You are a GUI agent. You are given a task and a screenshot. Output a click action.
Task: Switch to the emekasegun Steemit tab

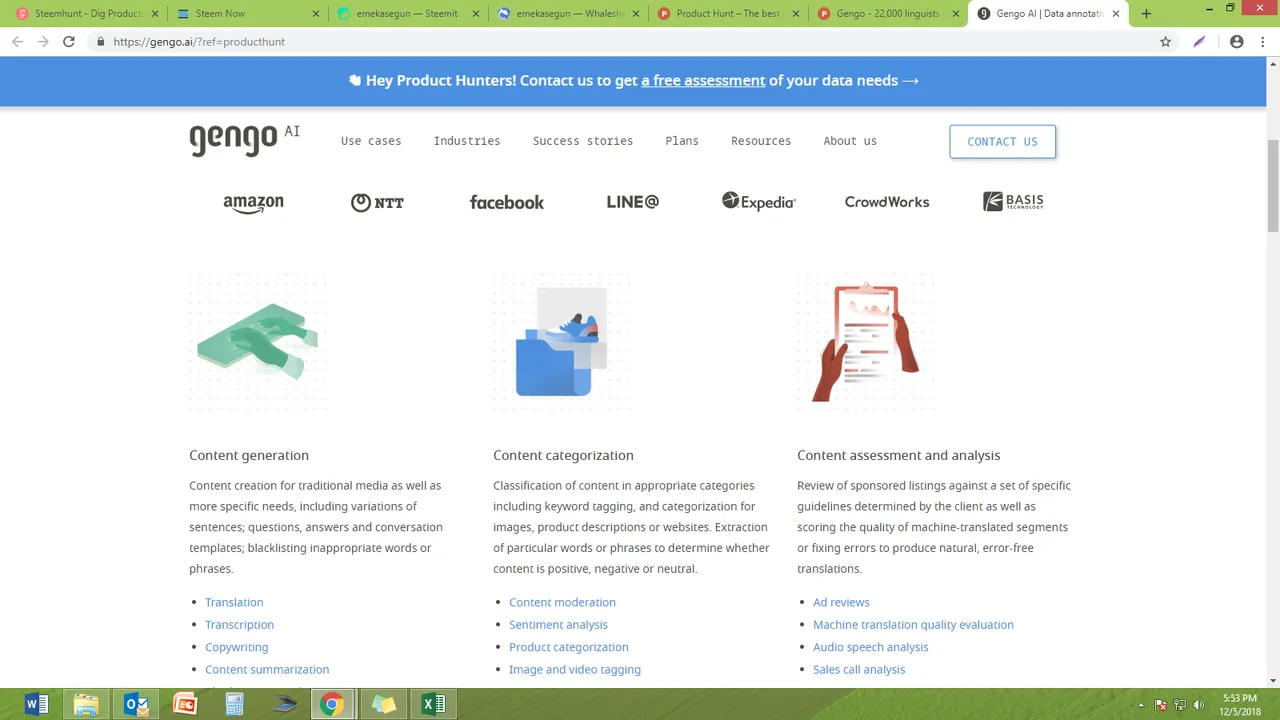click(x=407, y=14)
